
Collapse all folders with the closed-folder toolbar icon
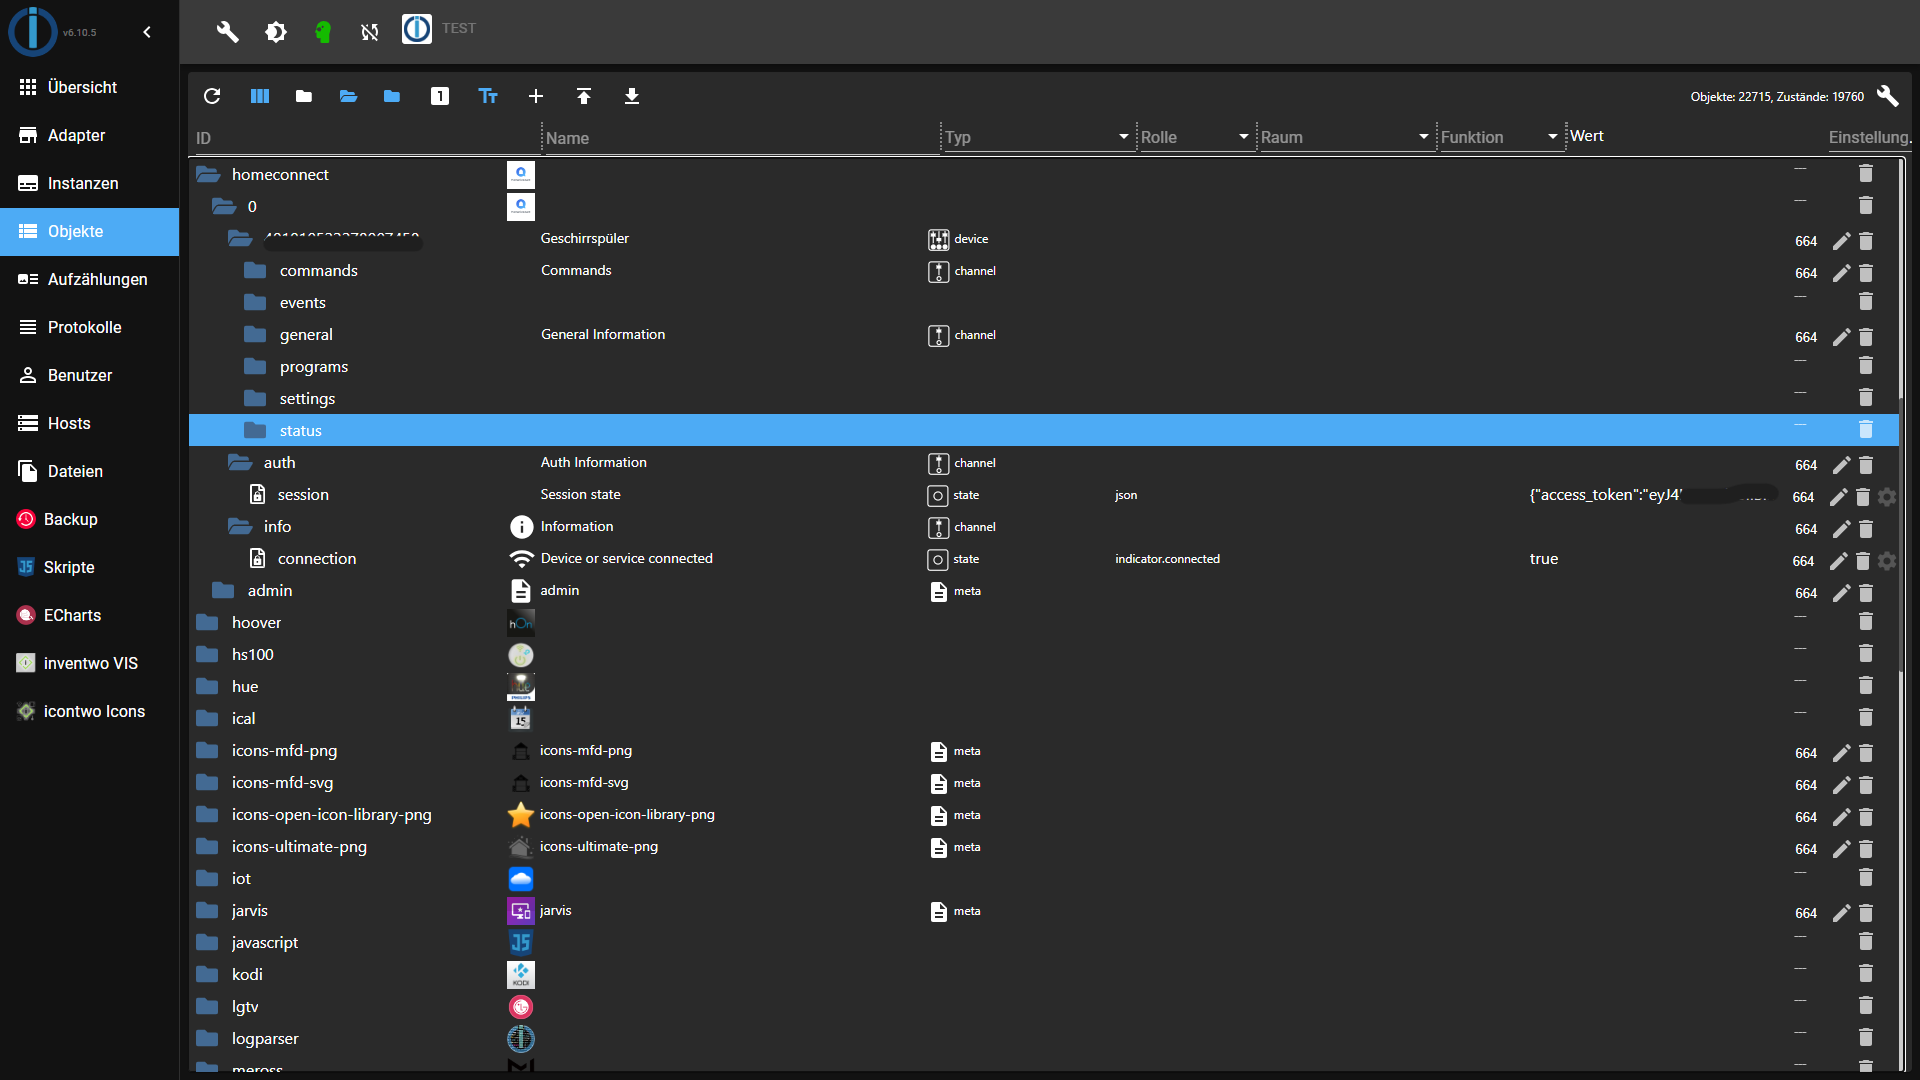coord(304,96)
